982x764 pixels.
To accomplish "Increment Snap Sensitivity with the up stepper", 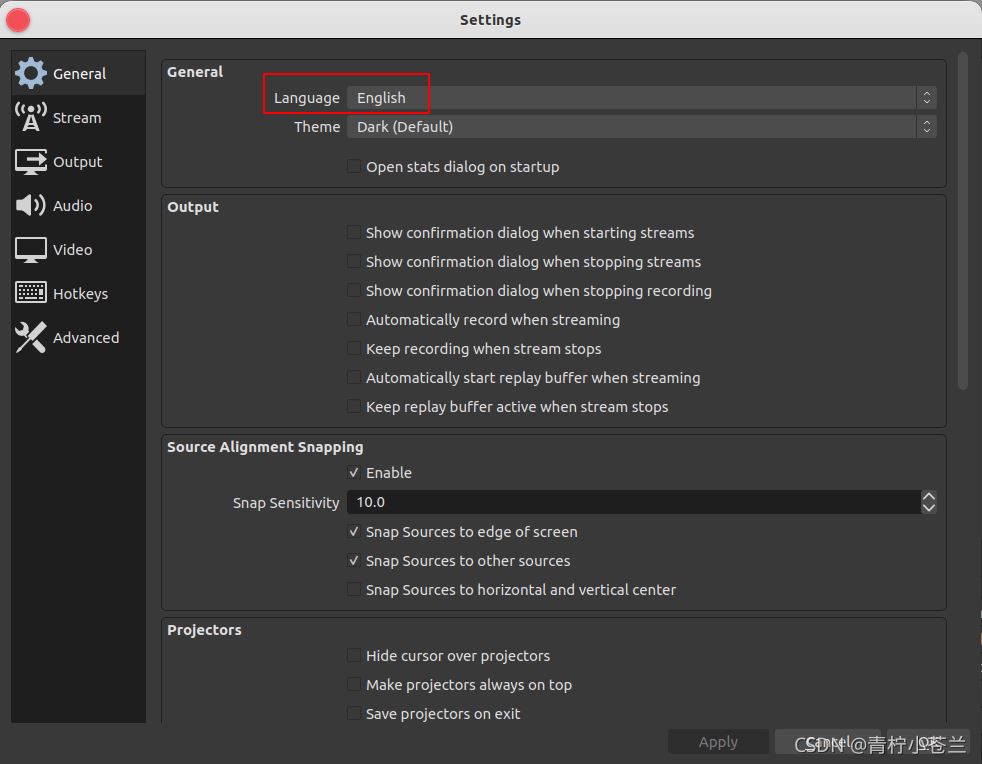I will coord(928,496).
